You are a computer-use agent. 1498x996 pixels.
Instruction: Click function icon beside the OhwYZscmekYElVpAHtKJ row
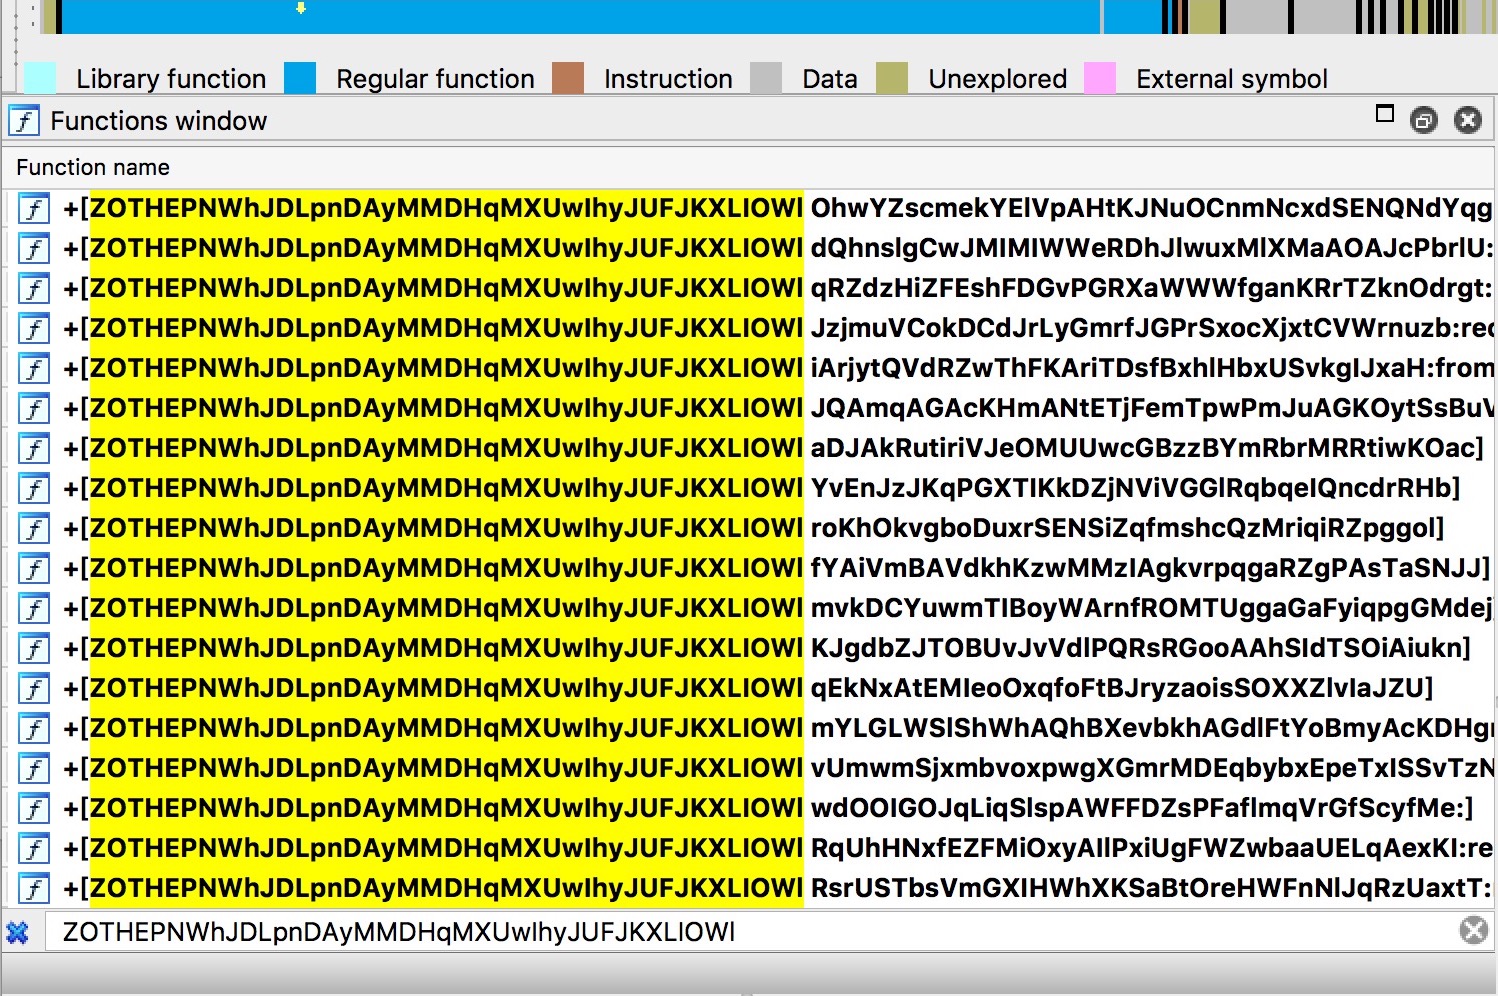(x=35, y=208)
